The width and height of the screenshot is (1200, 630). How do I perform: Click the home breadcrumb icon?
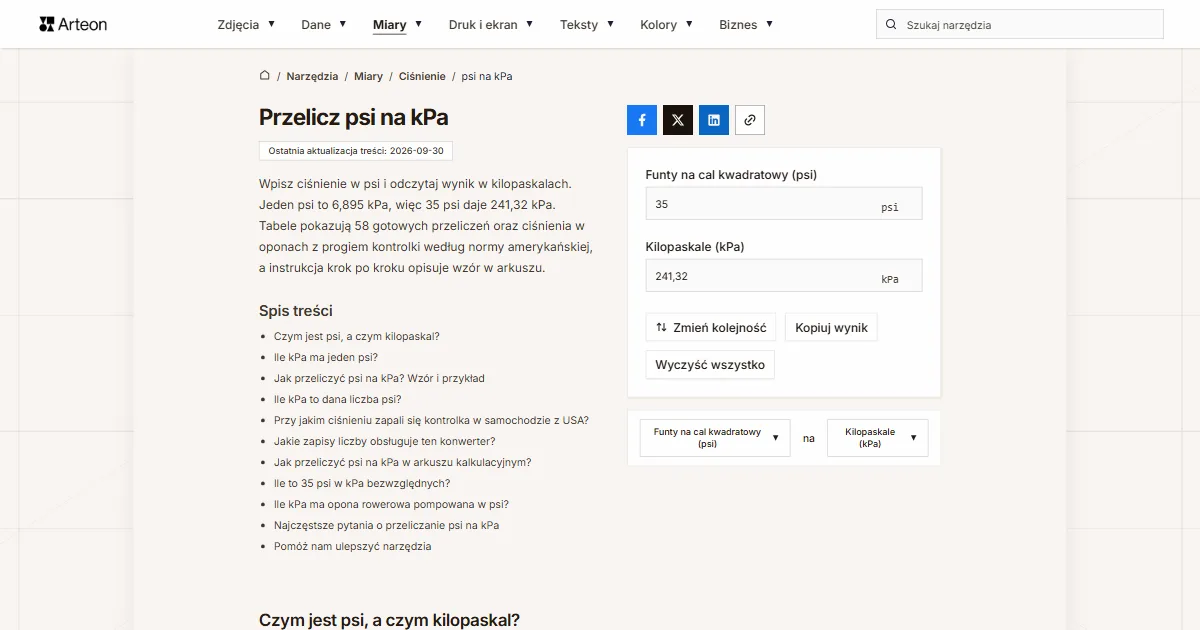point(265,75)
